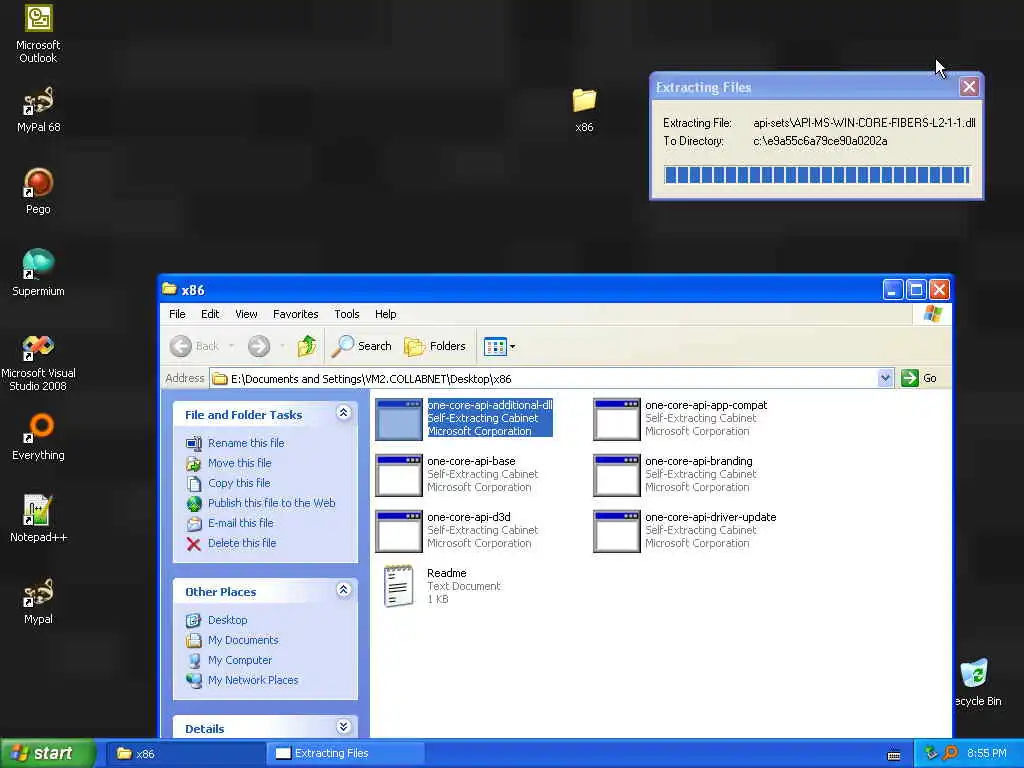Open the Forward button history dropdown
The image size is (1024, 768).
point(282,346)
